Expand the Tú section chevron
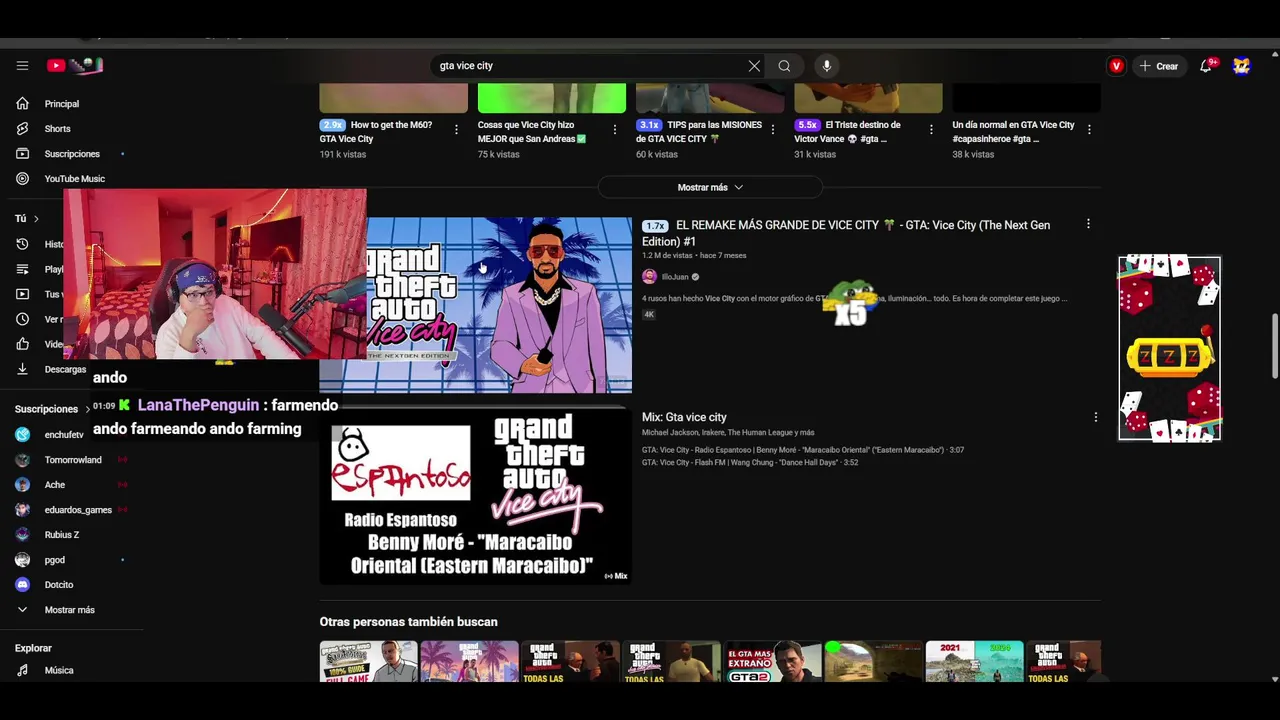 (x=36, y=219)
